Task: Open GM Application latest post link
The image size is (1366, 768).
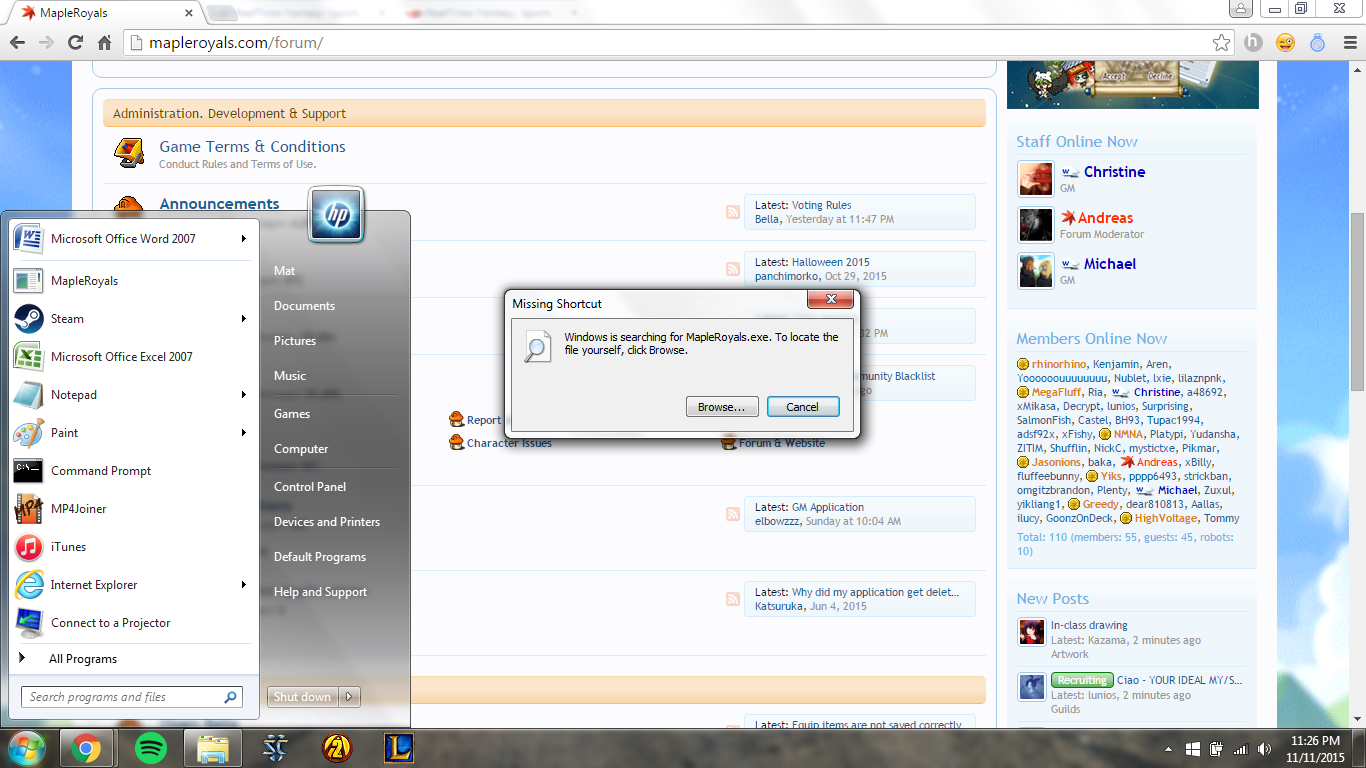Action: [x=827, y=507]
